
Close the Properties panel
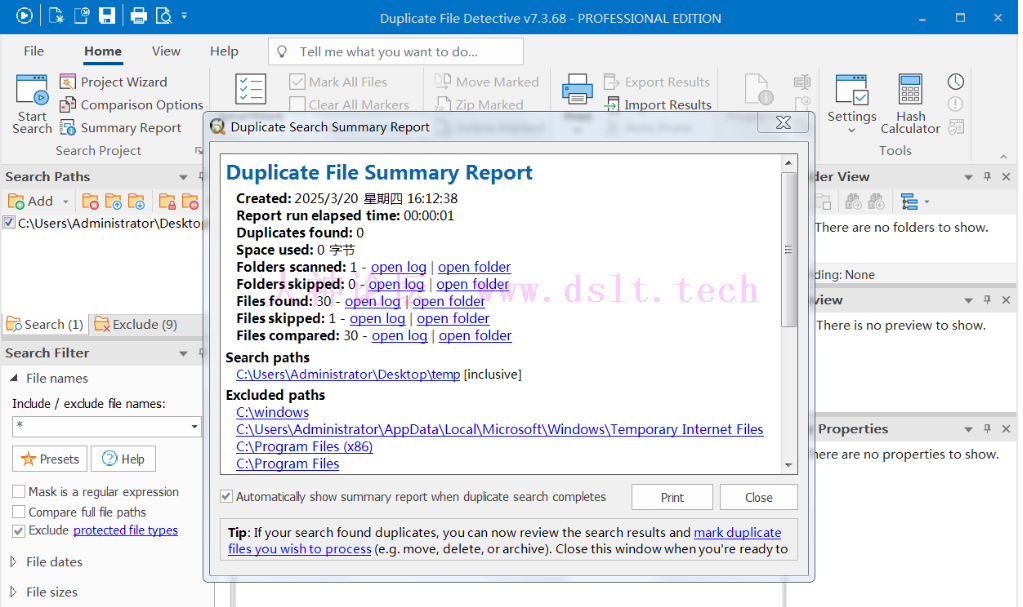tap(1006, 429)
